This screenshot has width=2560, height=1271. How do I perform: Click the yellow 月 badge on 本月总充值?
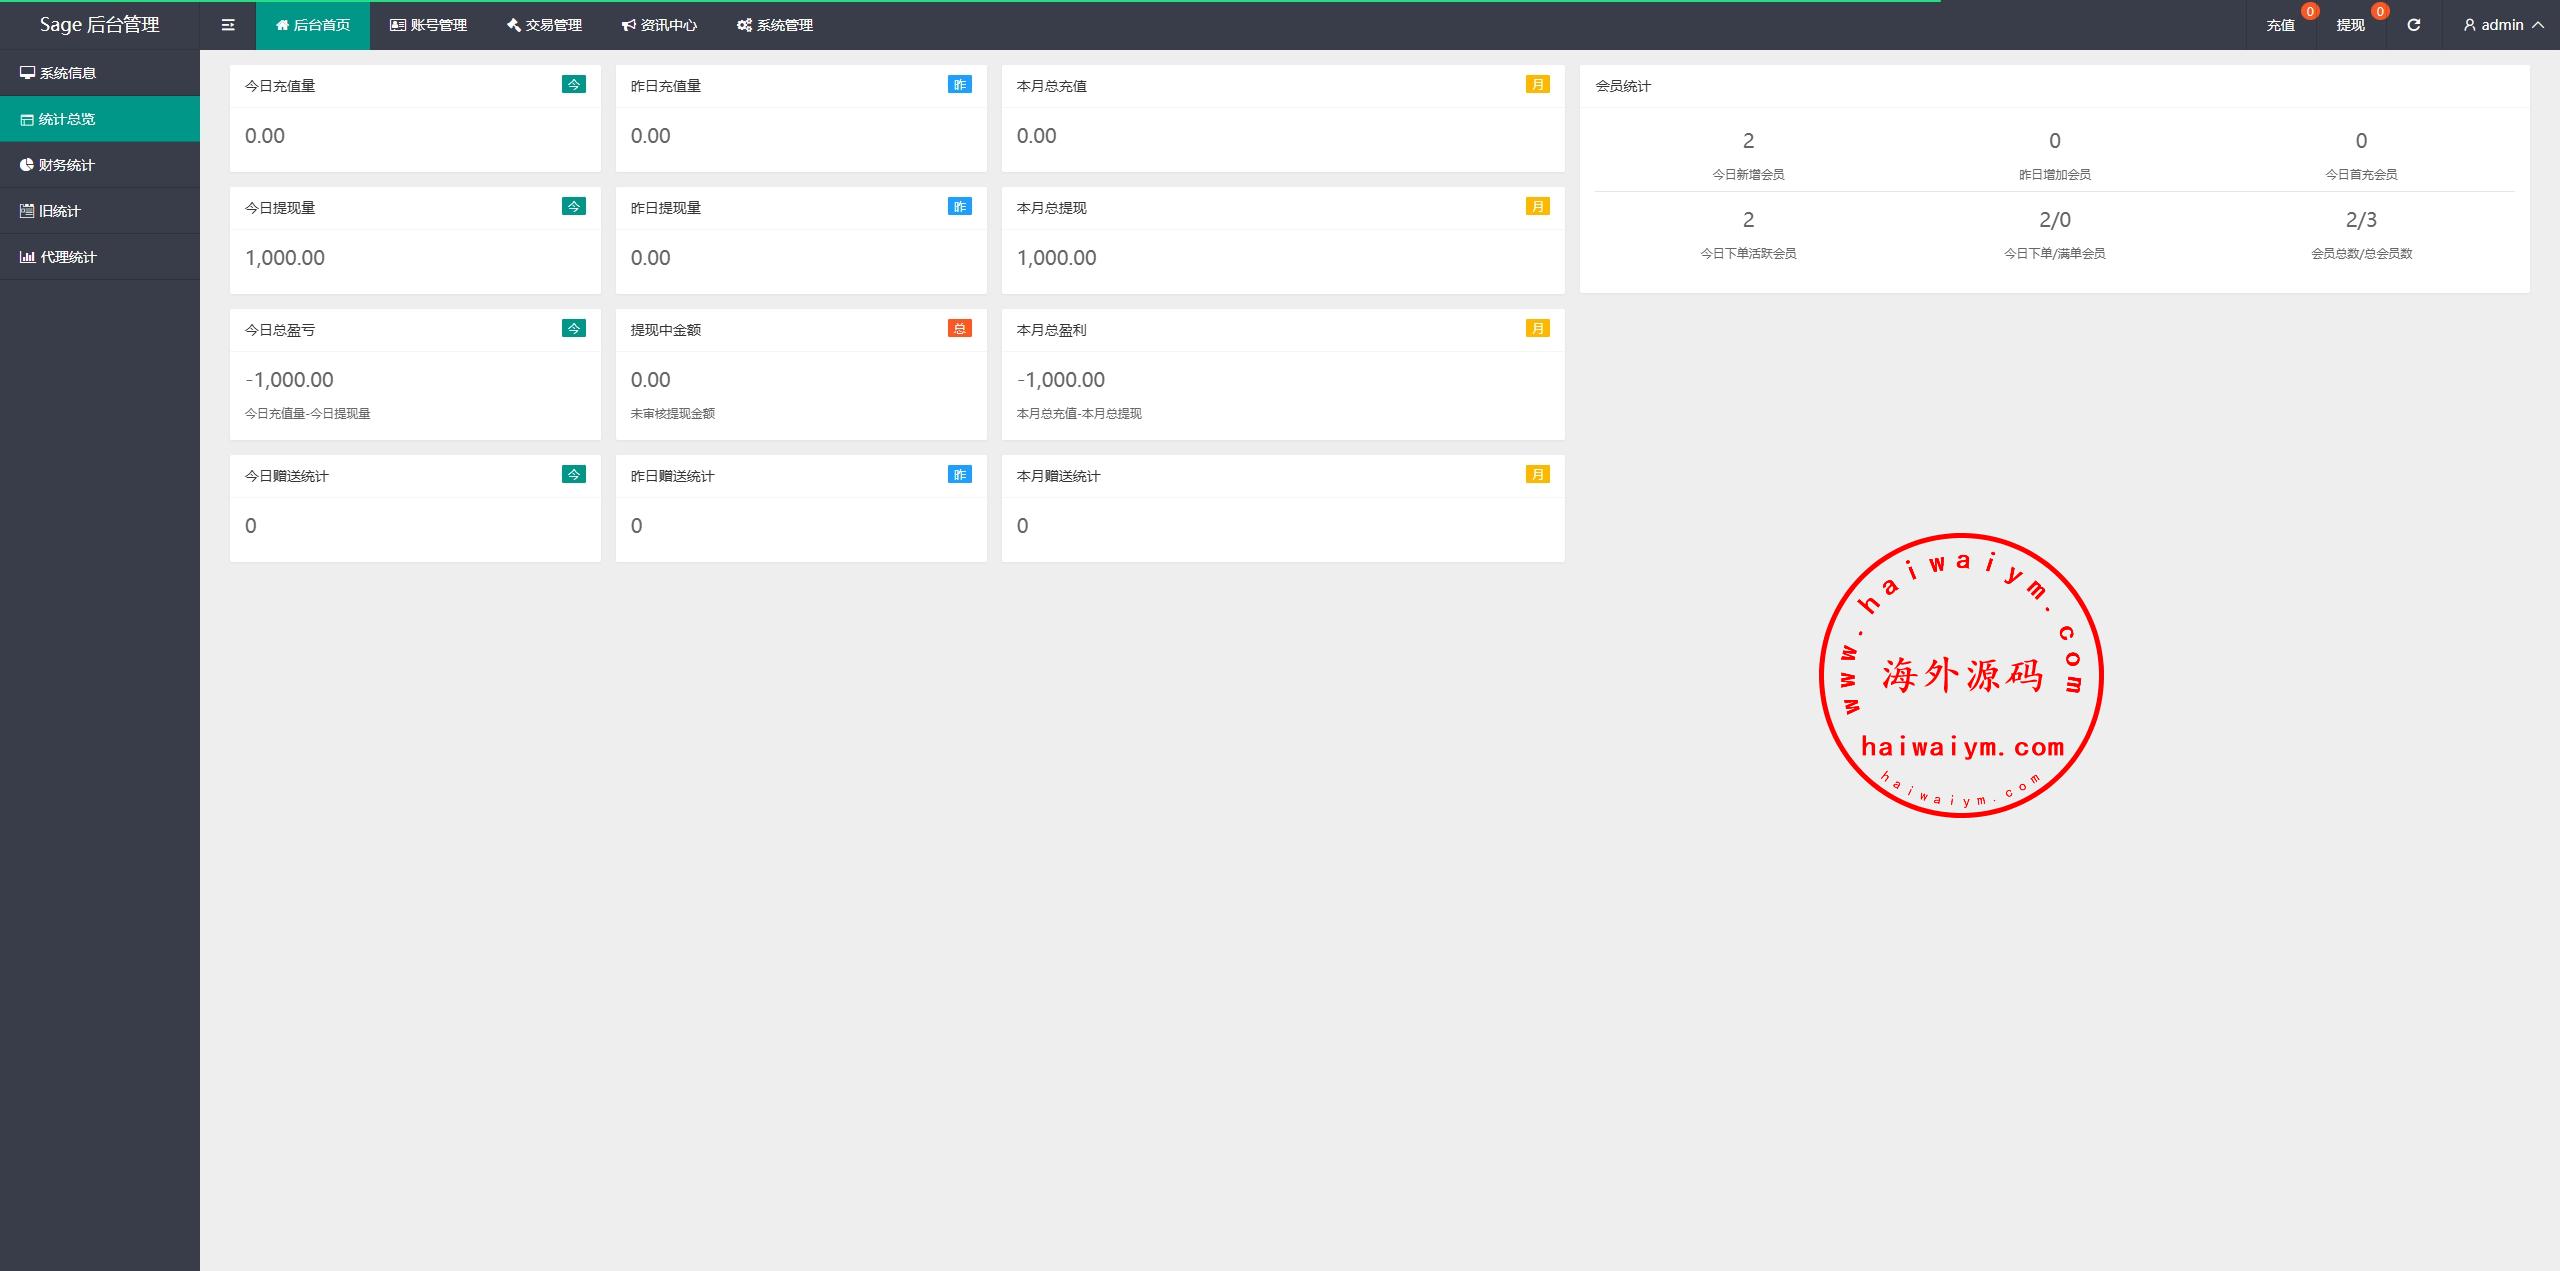tap(1537, 85)
